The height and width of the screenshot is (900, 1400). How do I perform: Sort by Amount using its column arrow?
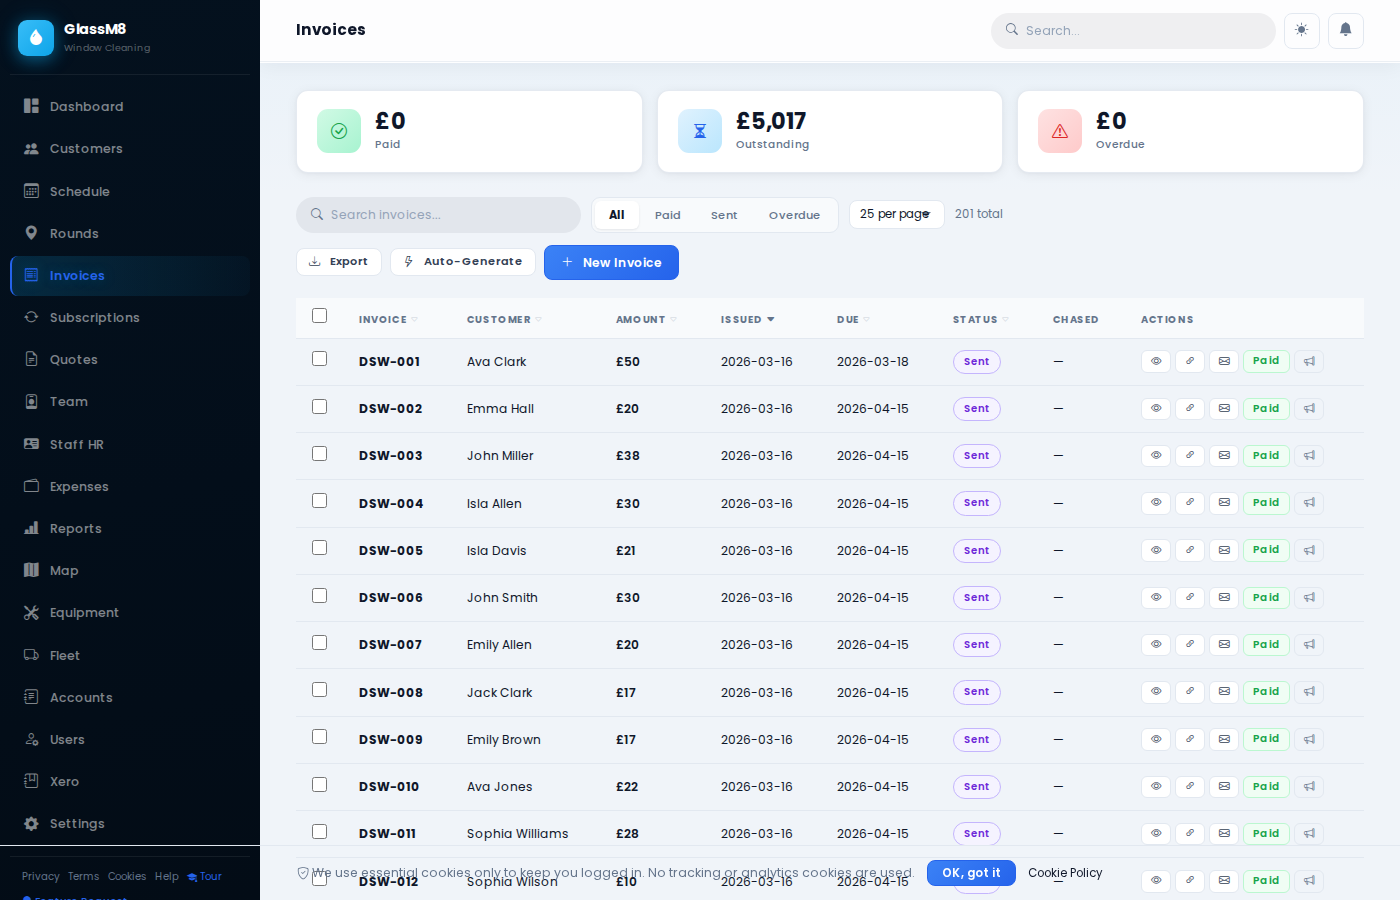point(673,319)
